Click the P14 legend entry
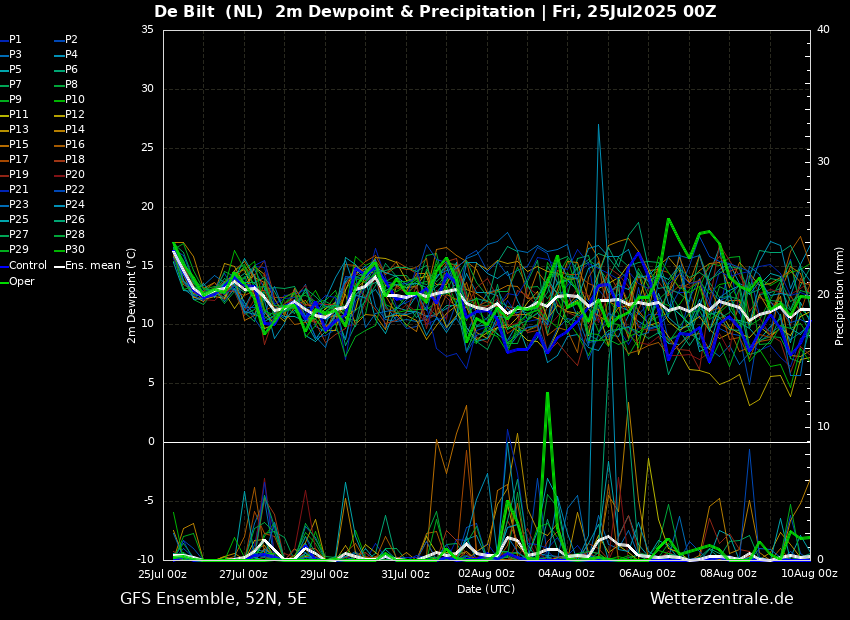 pyautogui.click(x=75, y=130)
